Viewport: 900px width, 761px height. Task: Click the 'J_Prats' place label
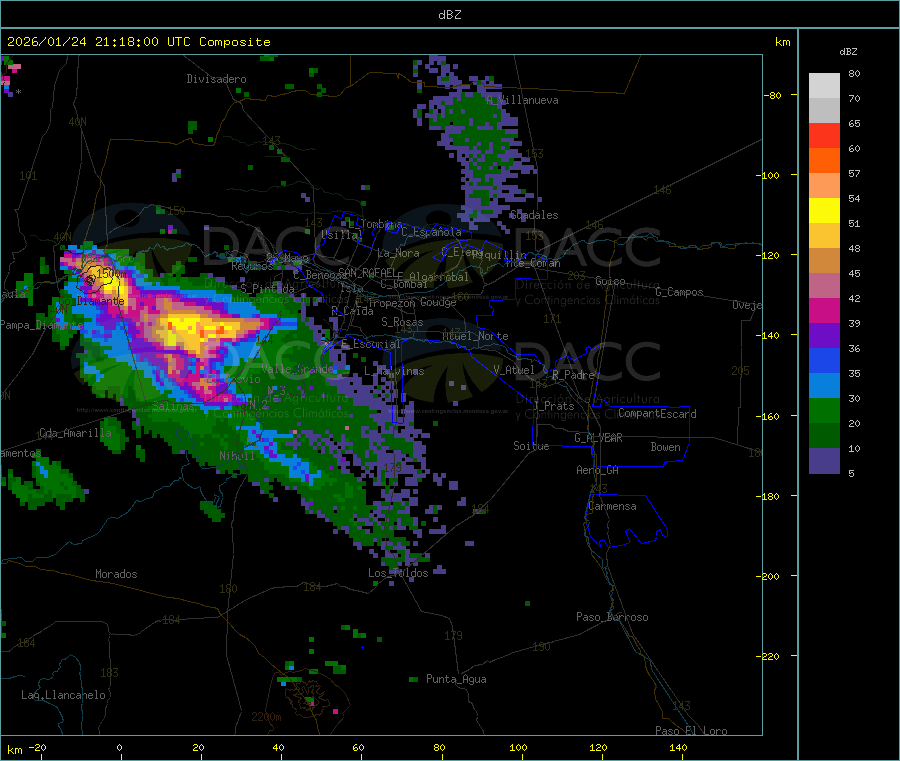tap(554, 406)
